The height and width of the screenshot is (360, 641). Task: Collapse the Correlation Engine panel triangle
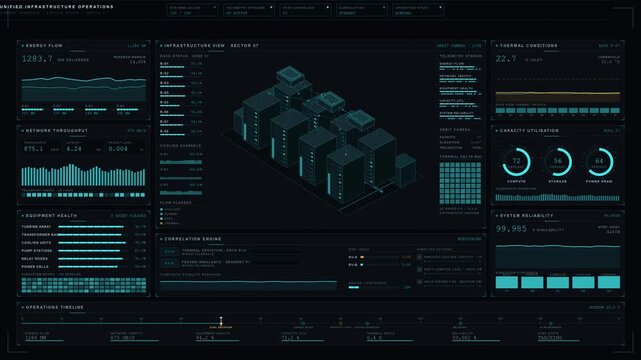(161, 239)
